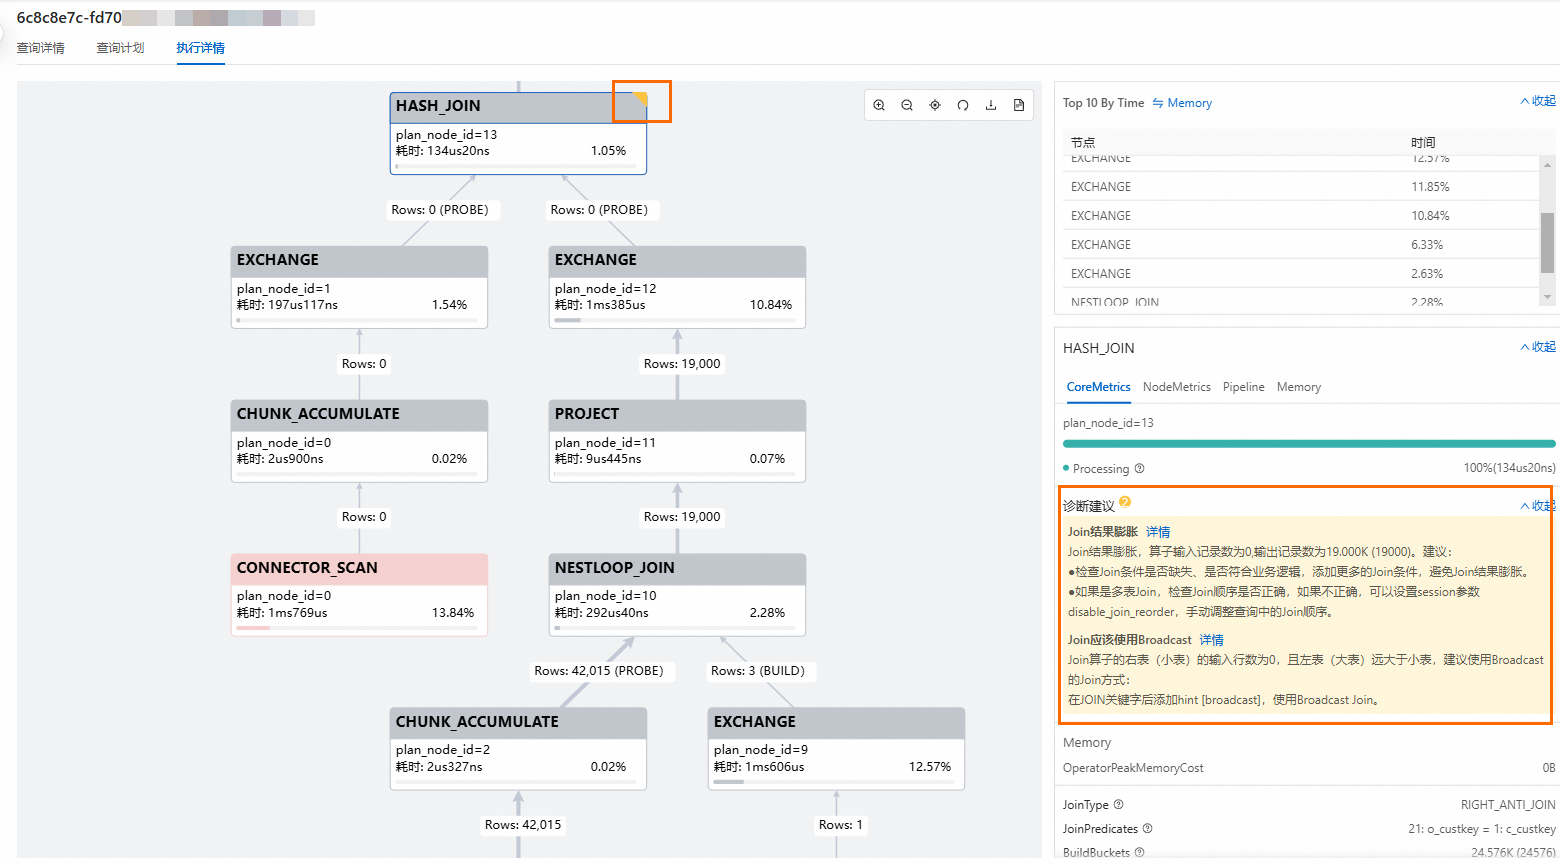Click the EXCHANGE row with 6.33%

click(1300, 245)
